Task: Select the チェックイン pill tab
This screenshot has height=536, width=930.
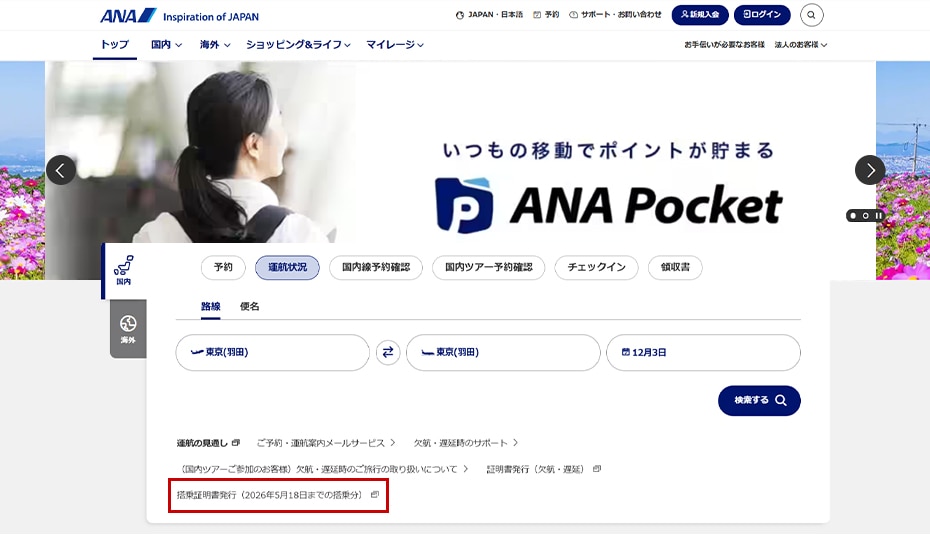Action: click(x=597, y=267)
